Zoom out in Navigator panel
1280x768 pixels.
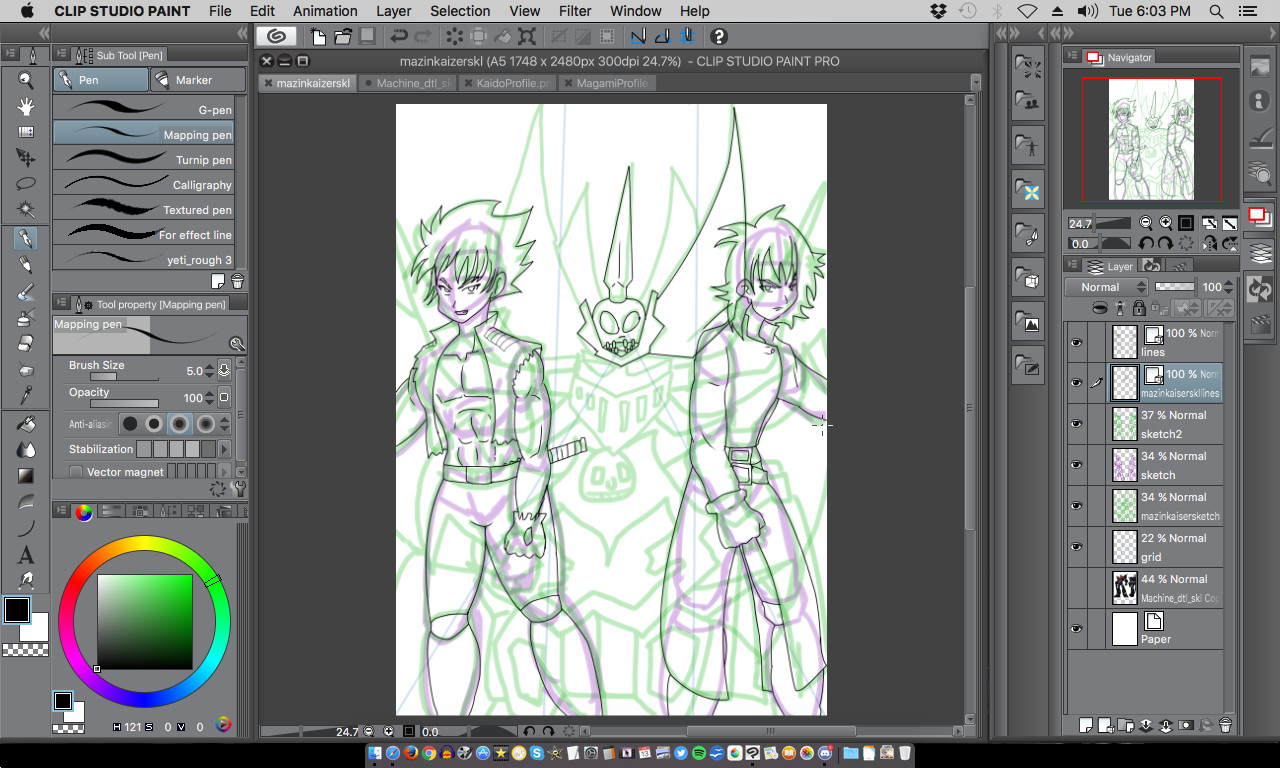click(x=1146, y=223)
